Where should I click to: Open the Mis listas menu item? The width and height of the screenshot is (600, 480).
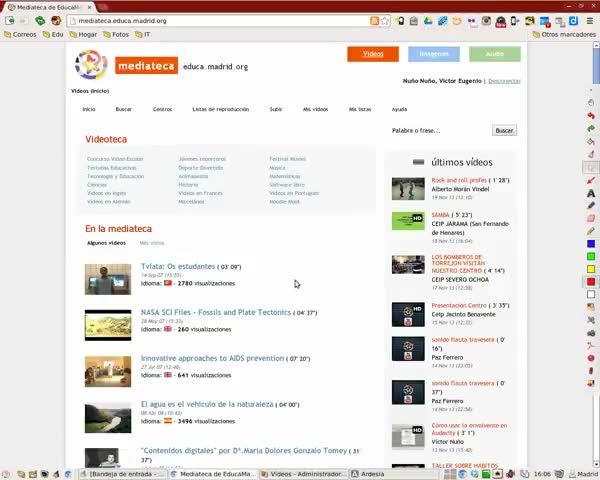tap(360, 109)
